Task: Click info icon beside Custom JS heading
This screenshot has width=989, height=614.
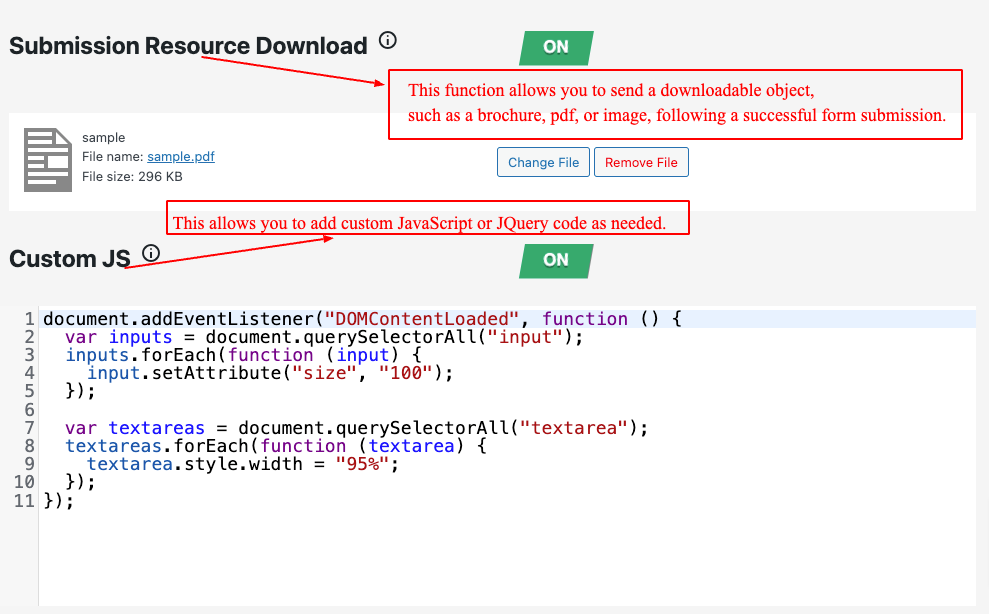Action: click(151, 253)
